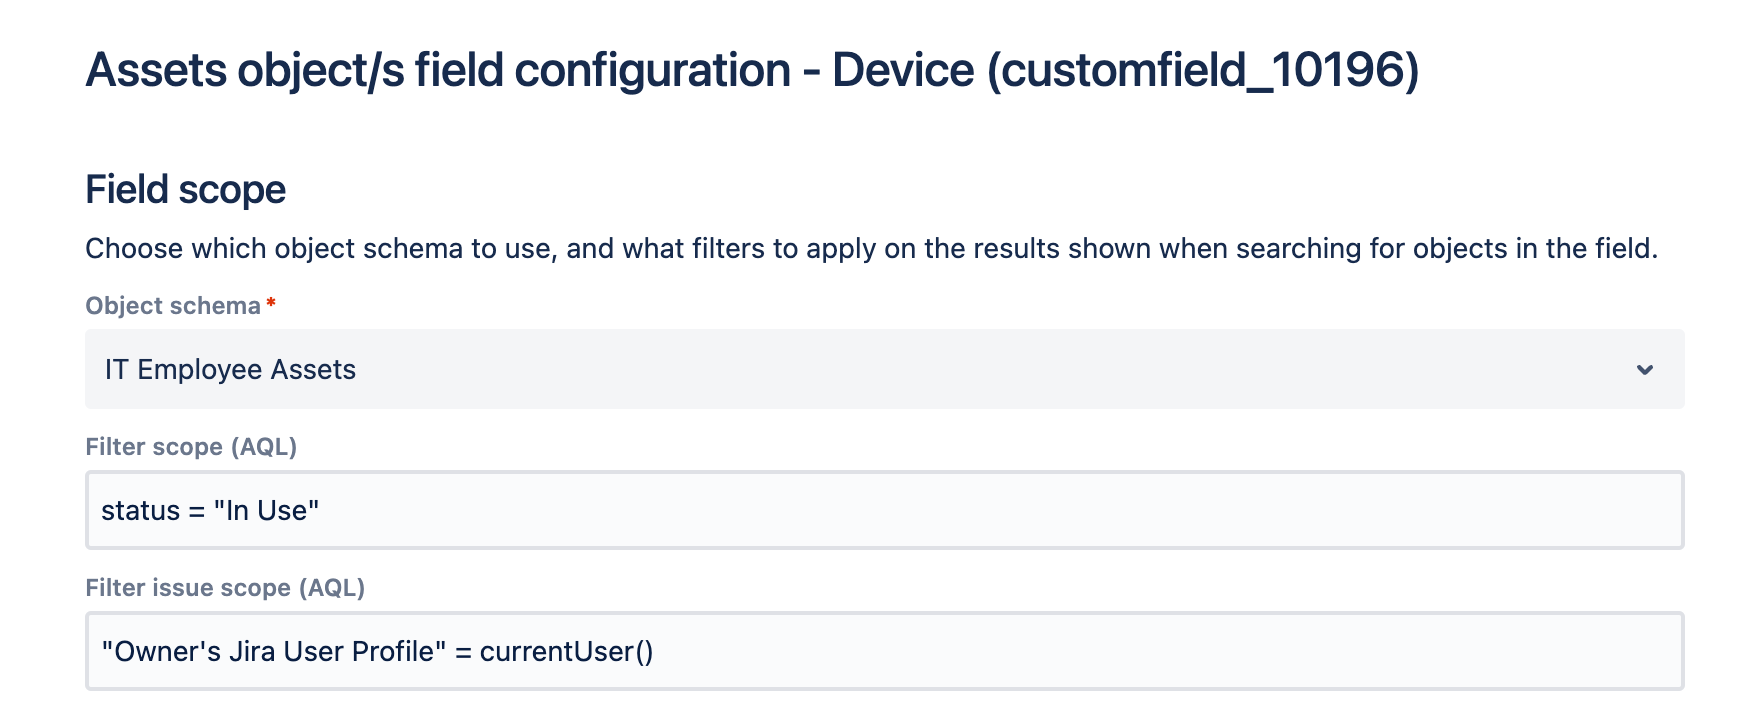
Task: Highlight the "Owner's Jira User Profile" text
Action: click(273, 651)
